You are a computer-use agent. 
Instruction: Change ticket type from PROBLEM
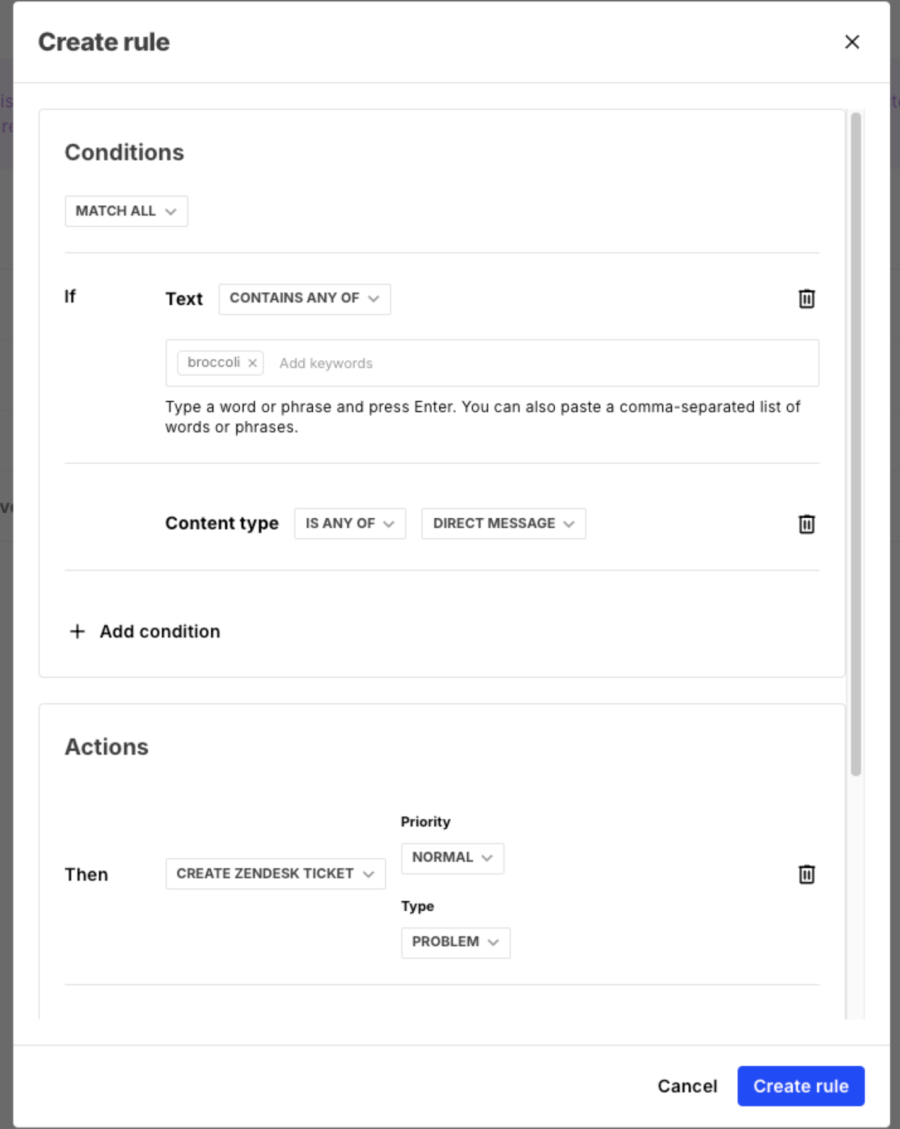point(455,942)
